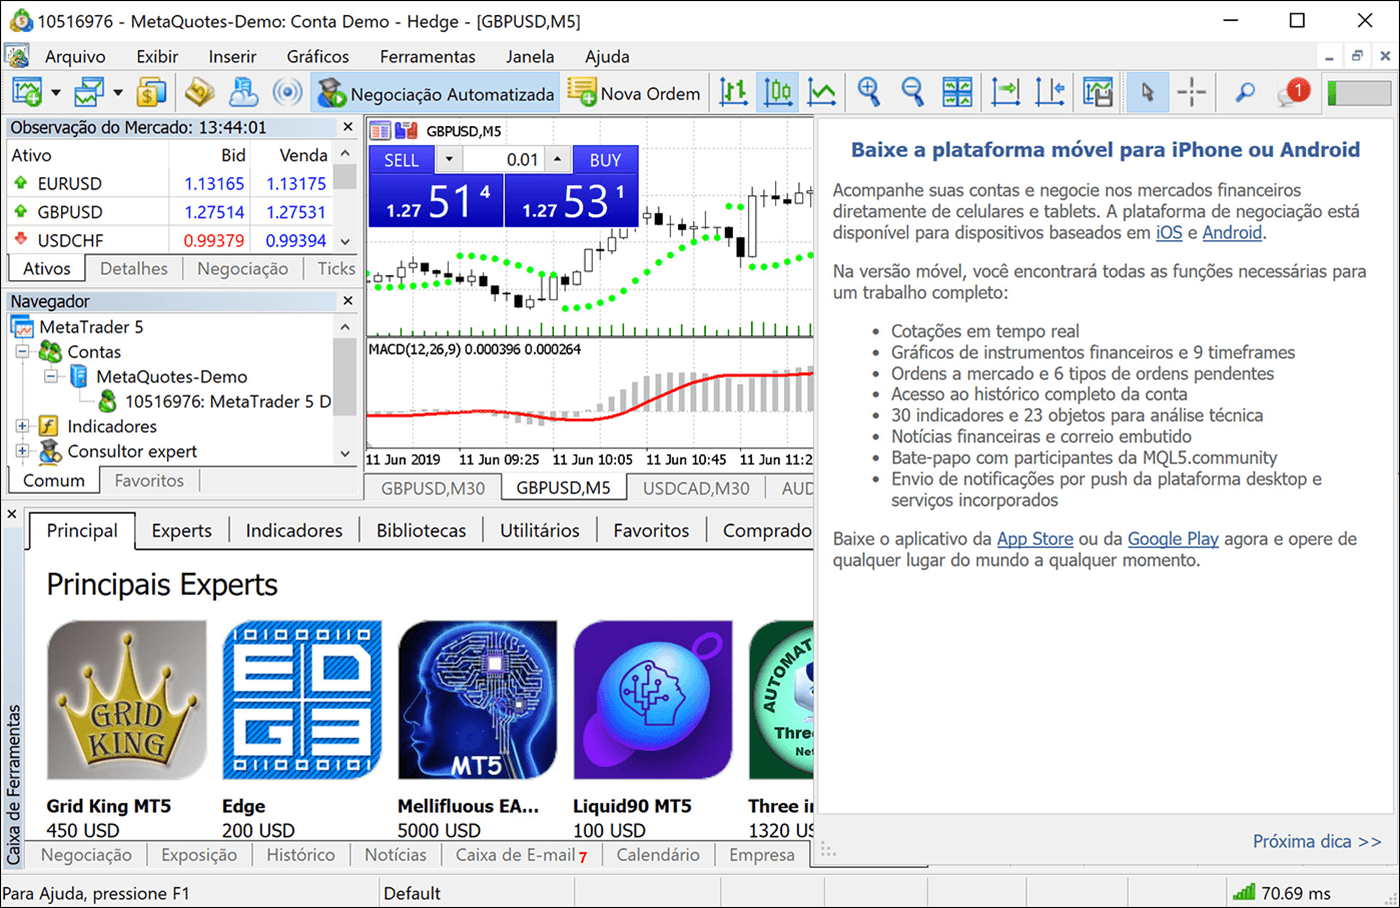
Task: Zoom out on the chart
Action: [x=911, y=92]
